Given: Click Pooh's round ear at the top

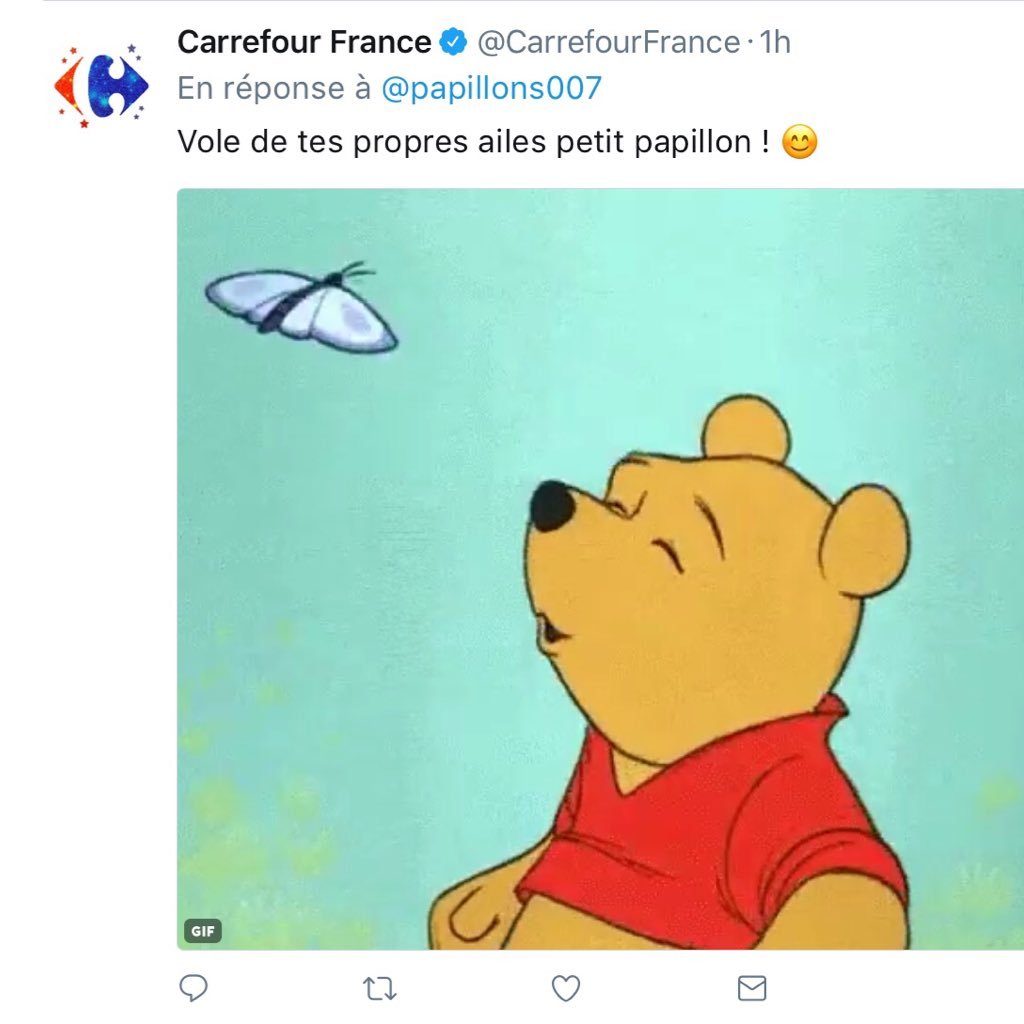Looking at the screenshot, I should 746,426.
